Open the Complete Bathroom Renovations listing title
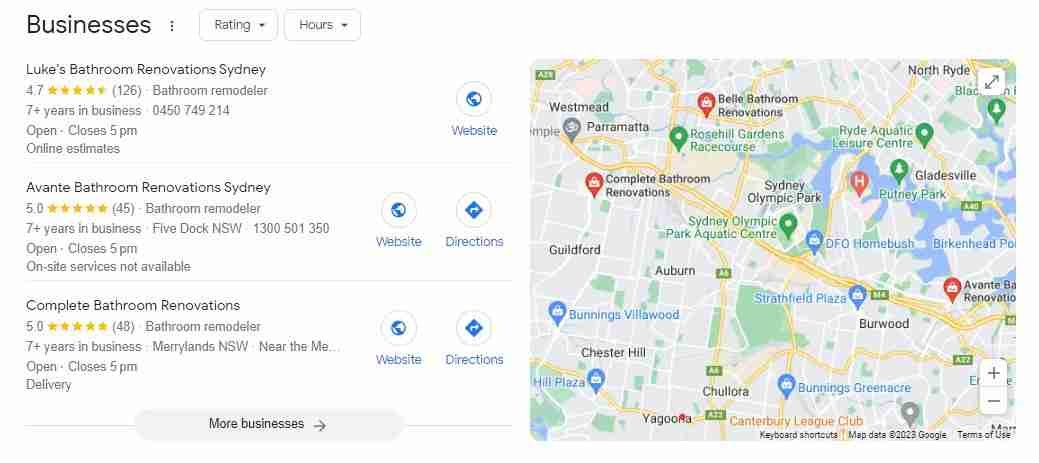Viewport: 1039px width, 463px height. tap(133, 305)
